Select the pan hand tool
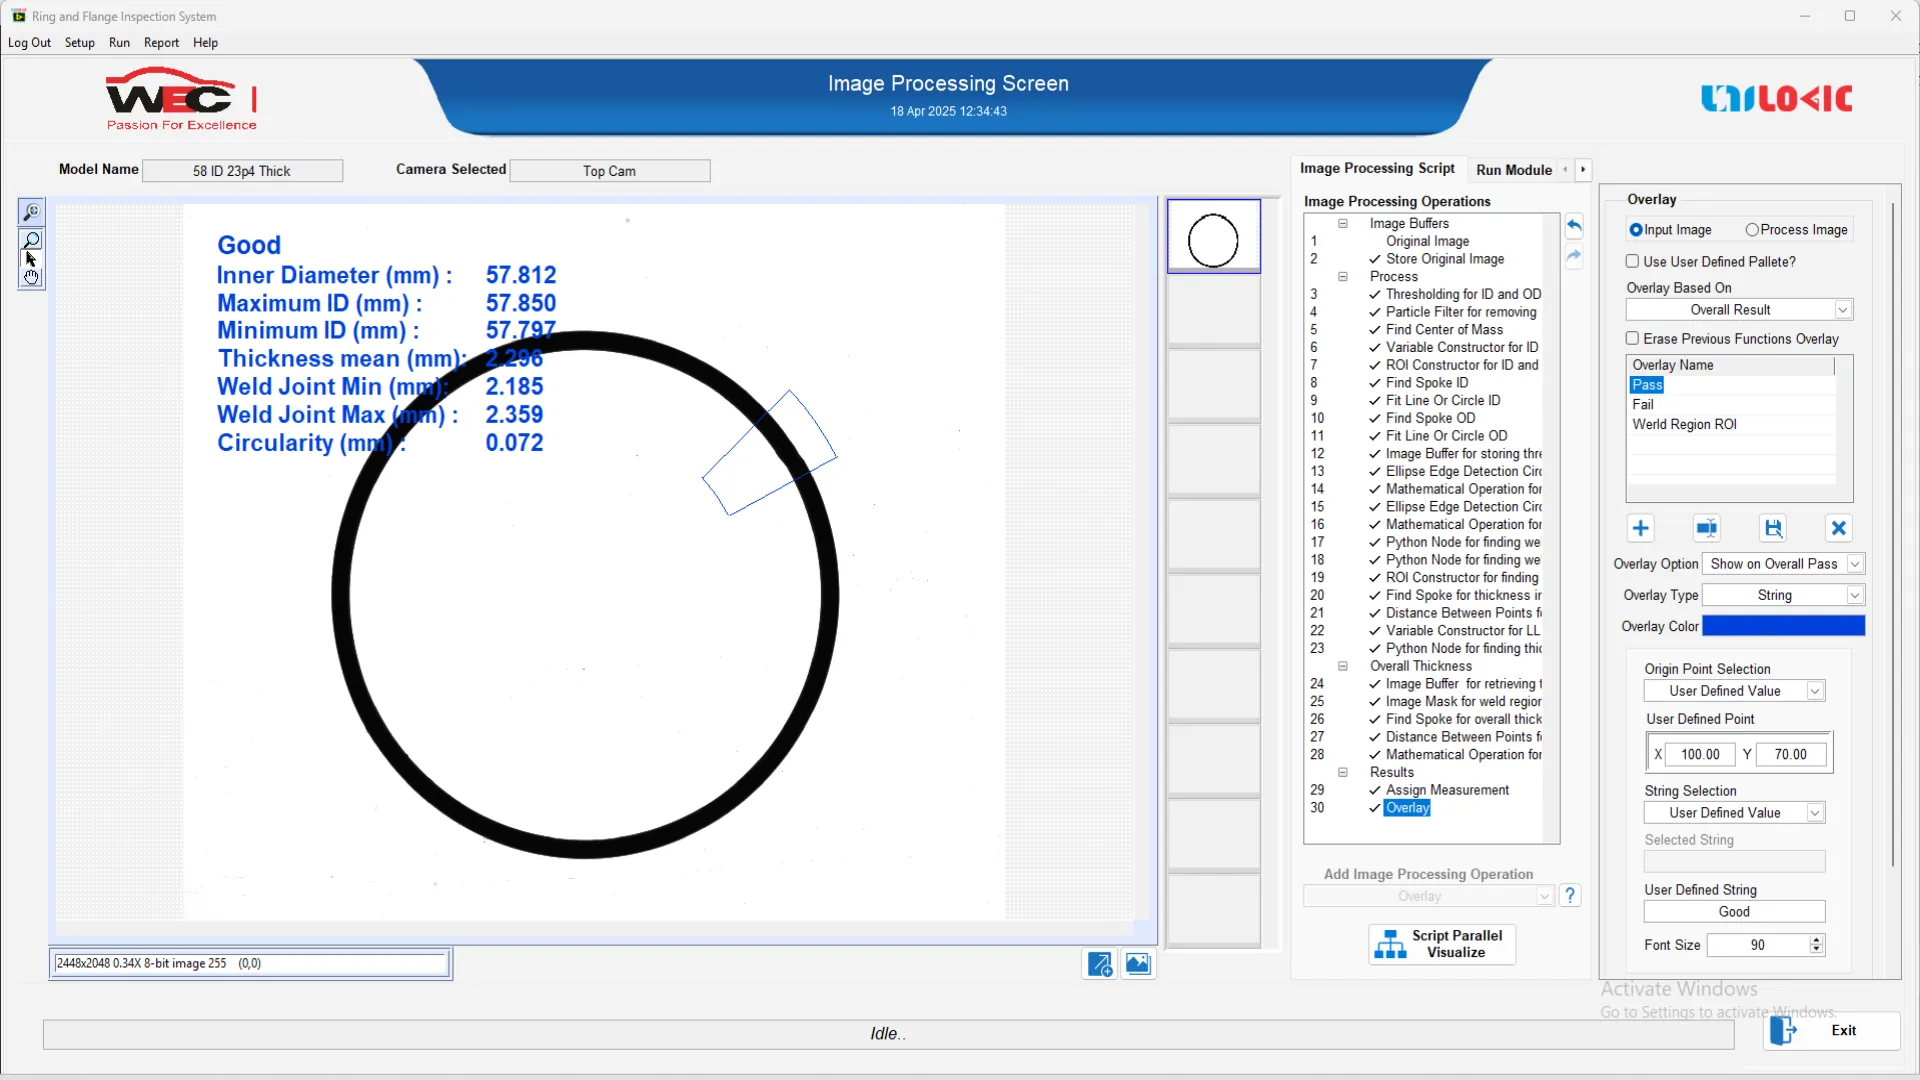 tap(31, 277)
